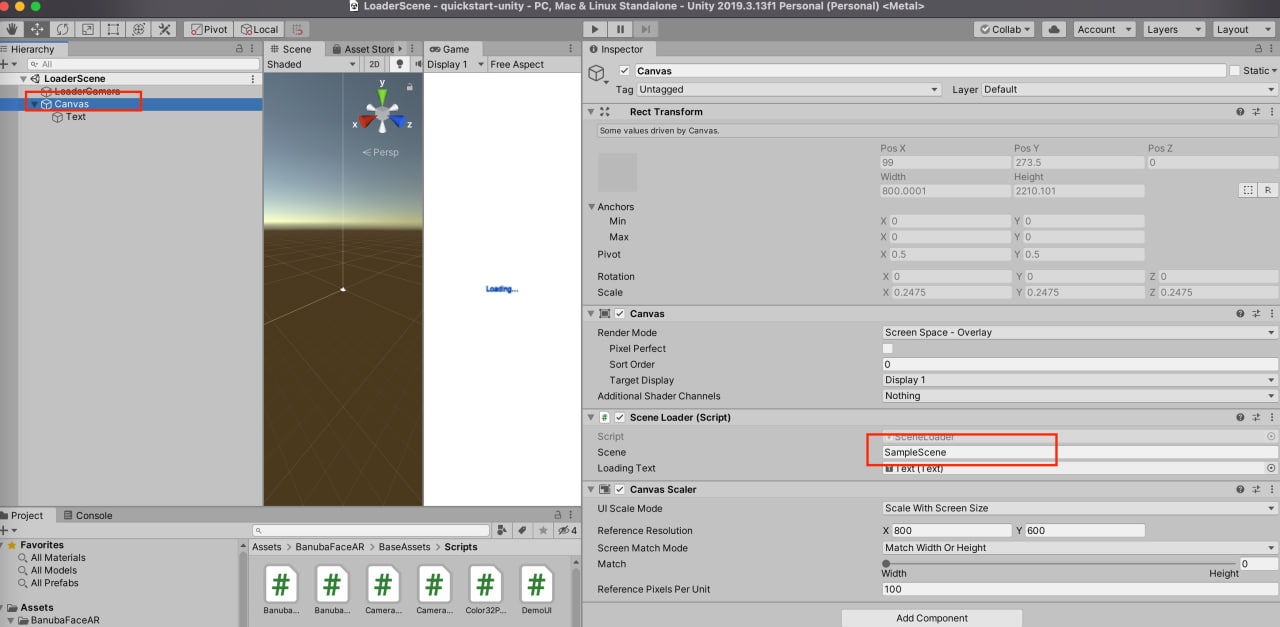1280x627 pixels.
Task: Toggle the Pivot handle position button
Action: click(208, 30)
